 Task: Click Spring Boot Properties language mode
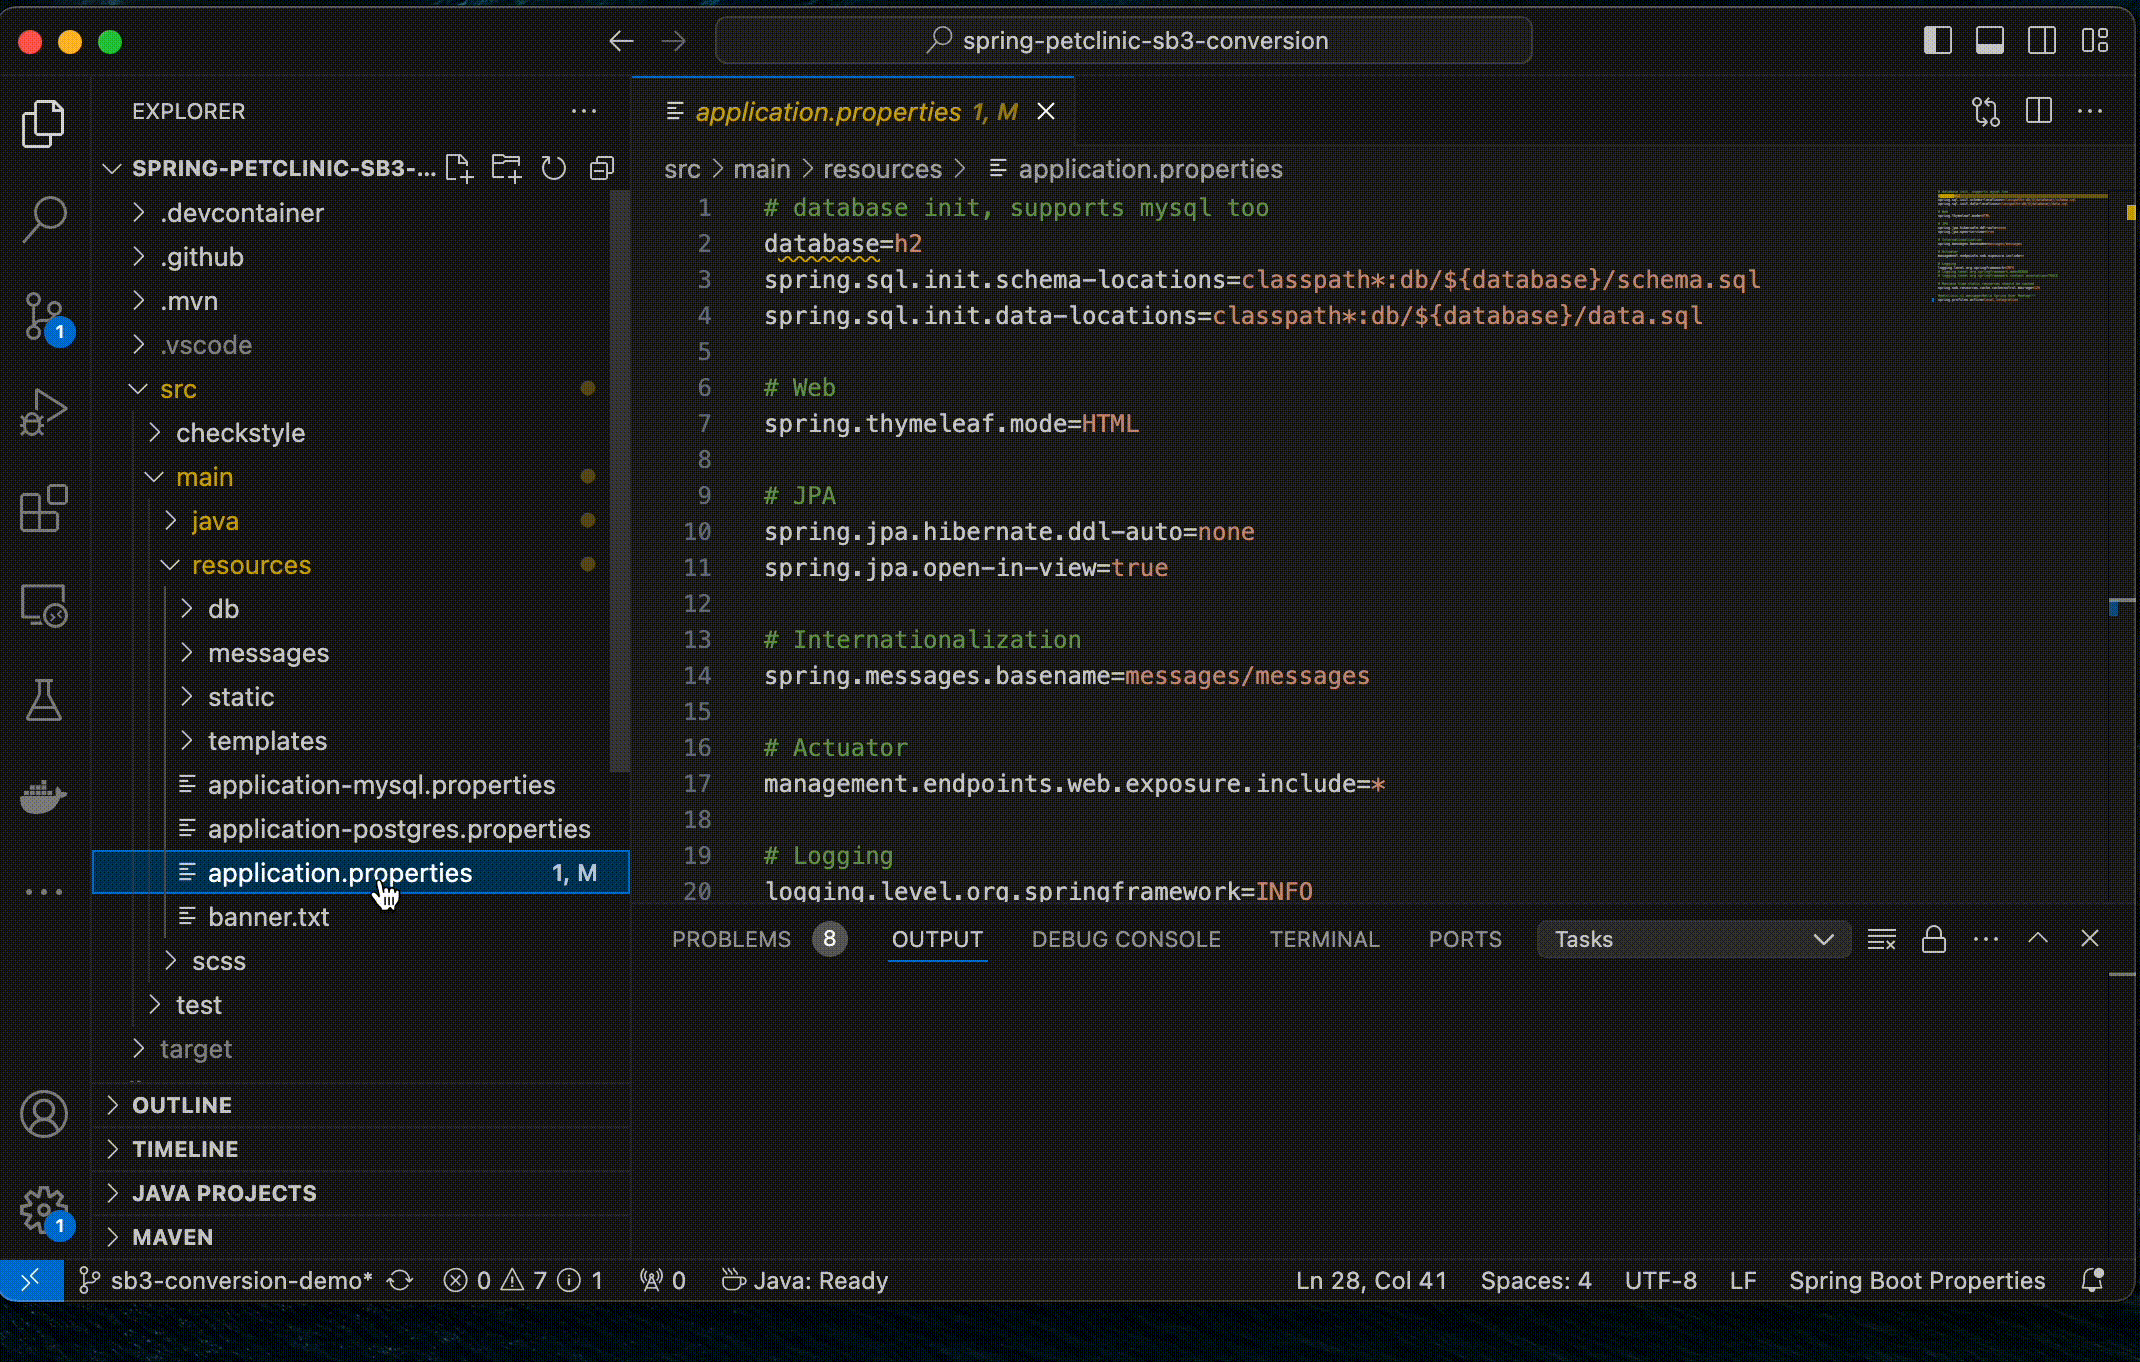(1916, 1280)
